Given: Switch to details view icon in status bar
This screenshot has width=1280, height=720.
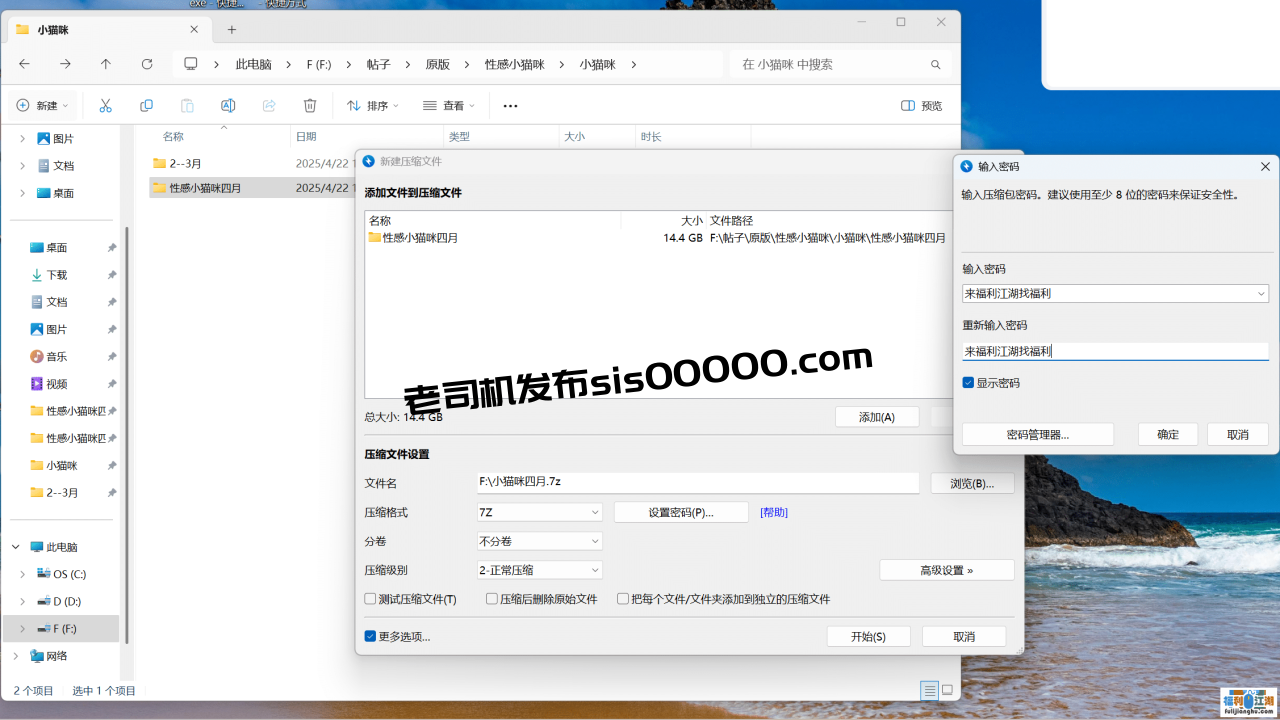Looking at the screenshot, I should point(929,690).
